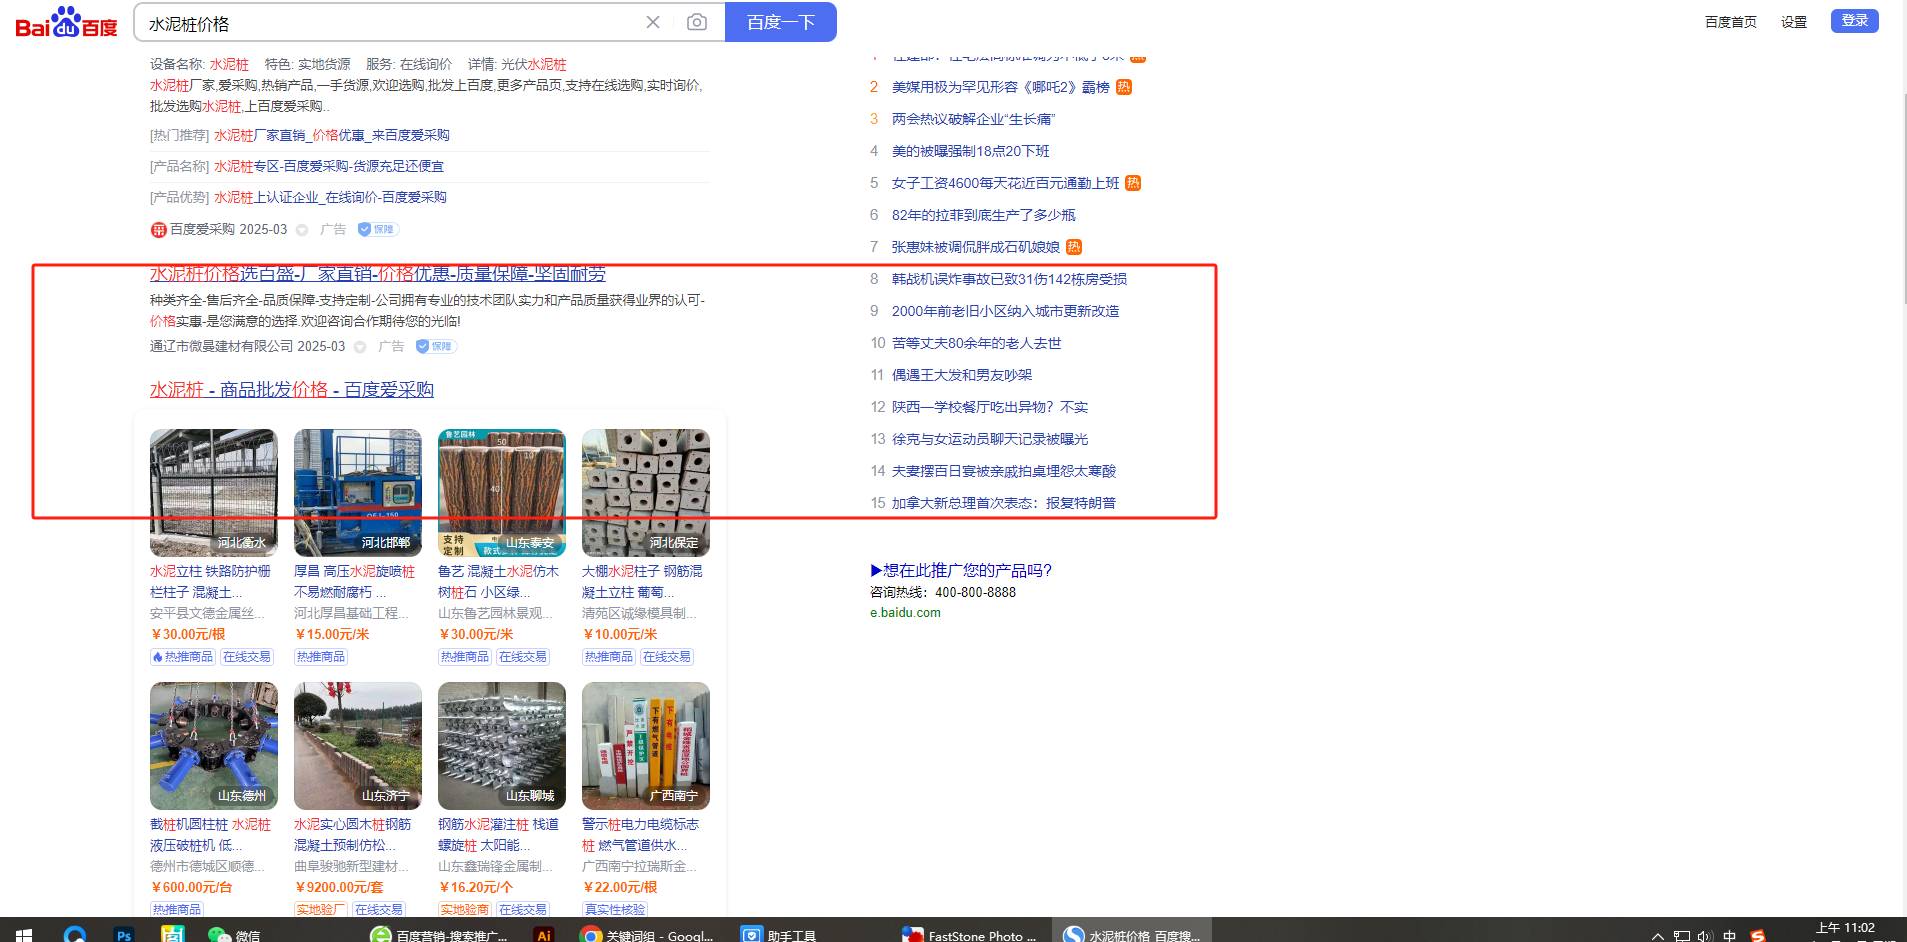Image resolution: width=1907 pixels, height=942 pixels.
Task: Open the e.baidu.com link
Action: click(x=905, y=613)
